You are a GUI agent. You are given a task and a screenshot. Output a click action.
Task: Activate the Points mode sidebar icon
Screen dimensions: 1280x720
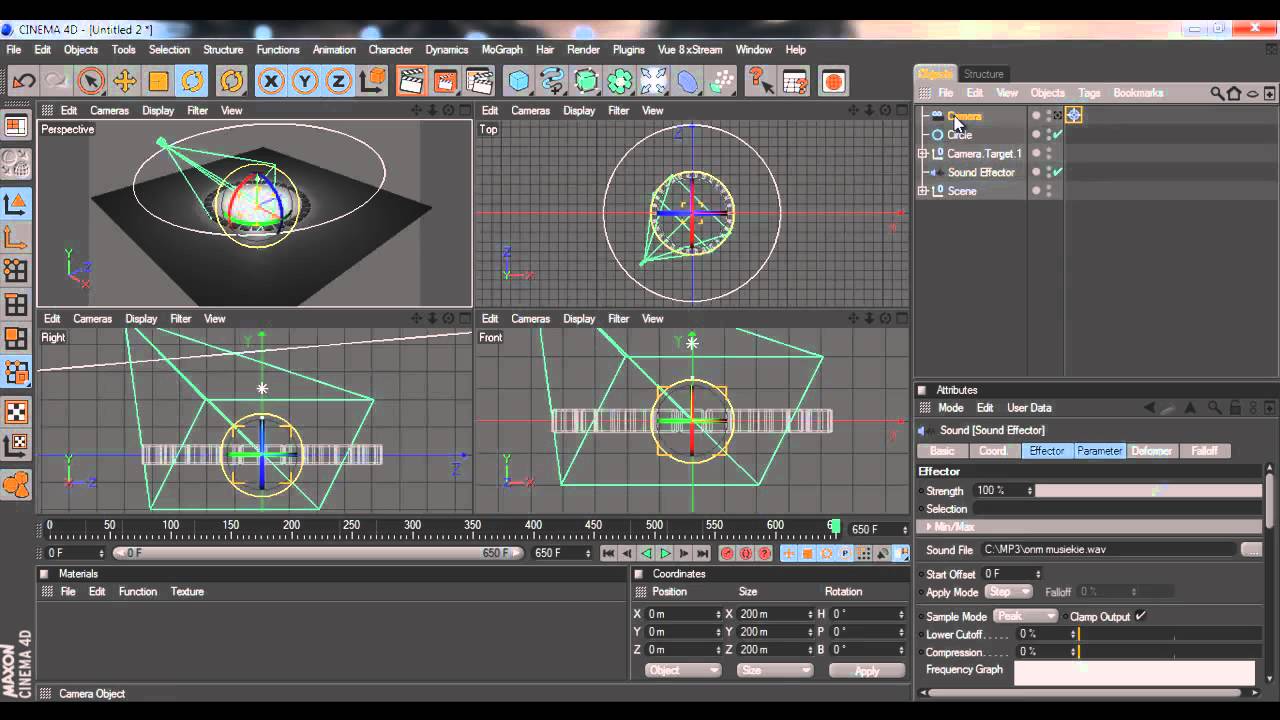[16, 271]
